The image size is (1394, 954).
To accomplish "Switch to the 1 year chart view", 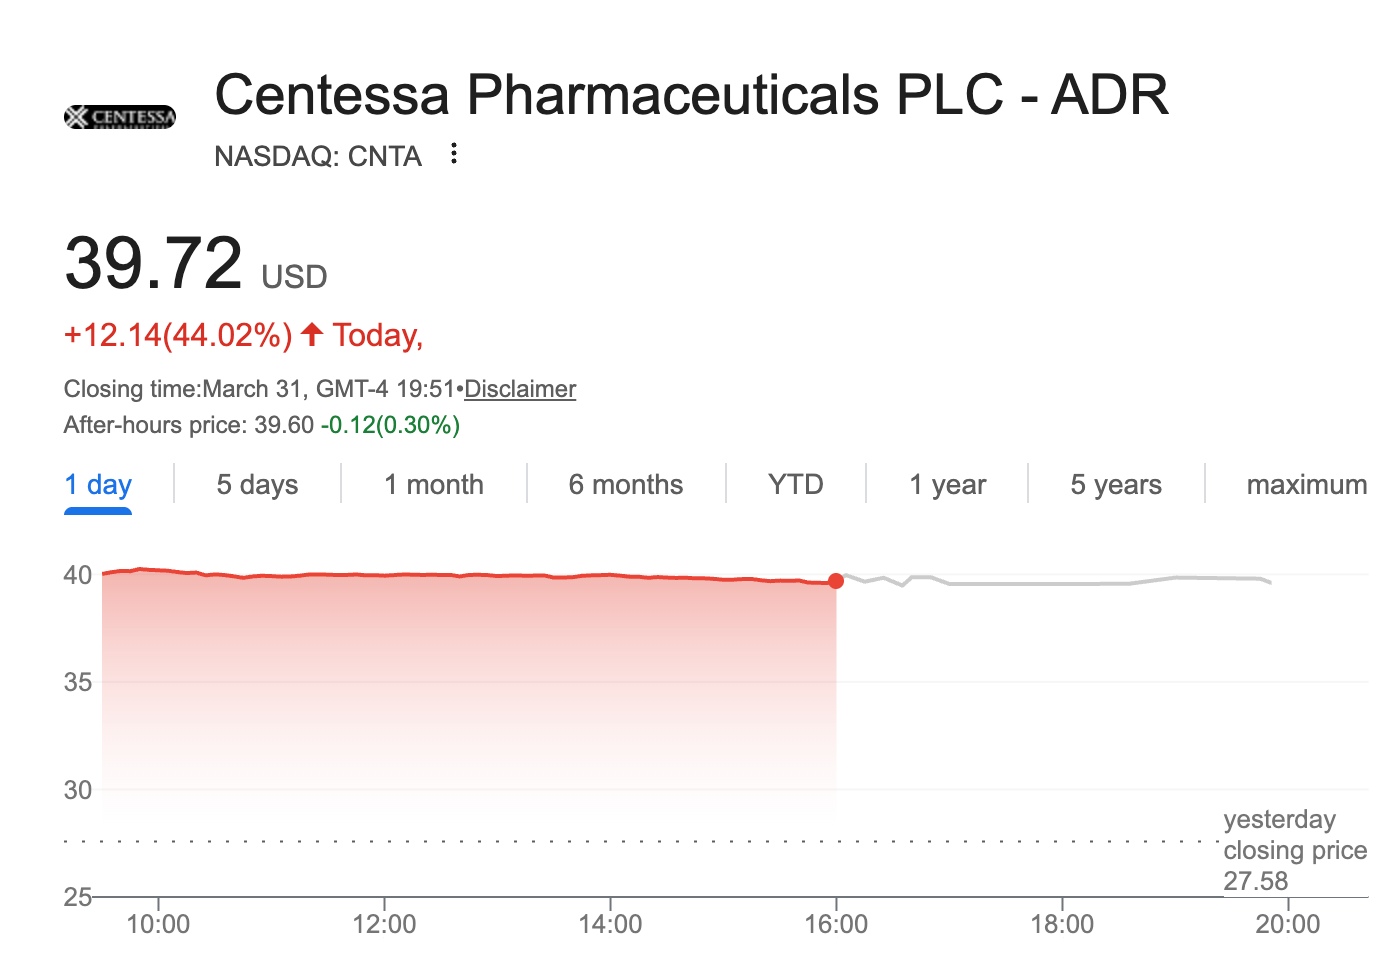I will point(947,484).
